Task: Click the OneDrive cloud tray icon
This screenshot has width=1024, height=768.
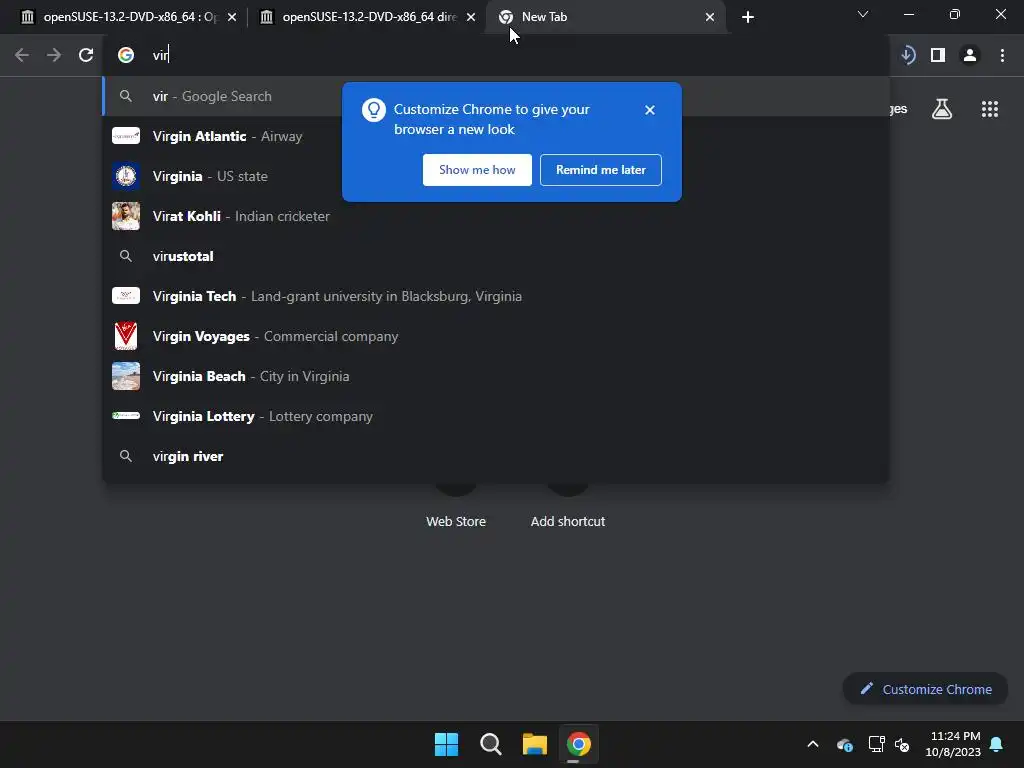Action: tap(844, 744)
